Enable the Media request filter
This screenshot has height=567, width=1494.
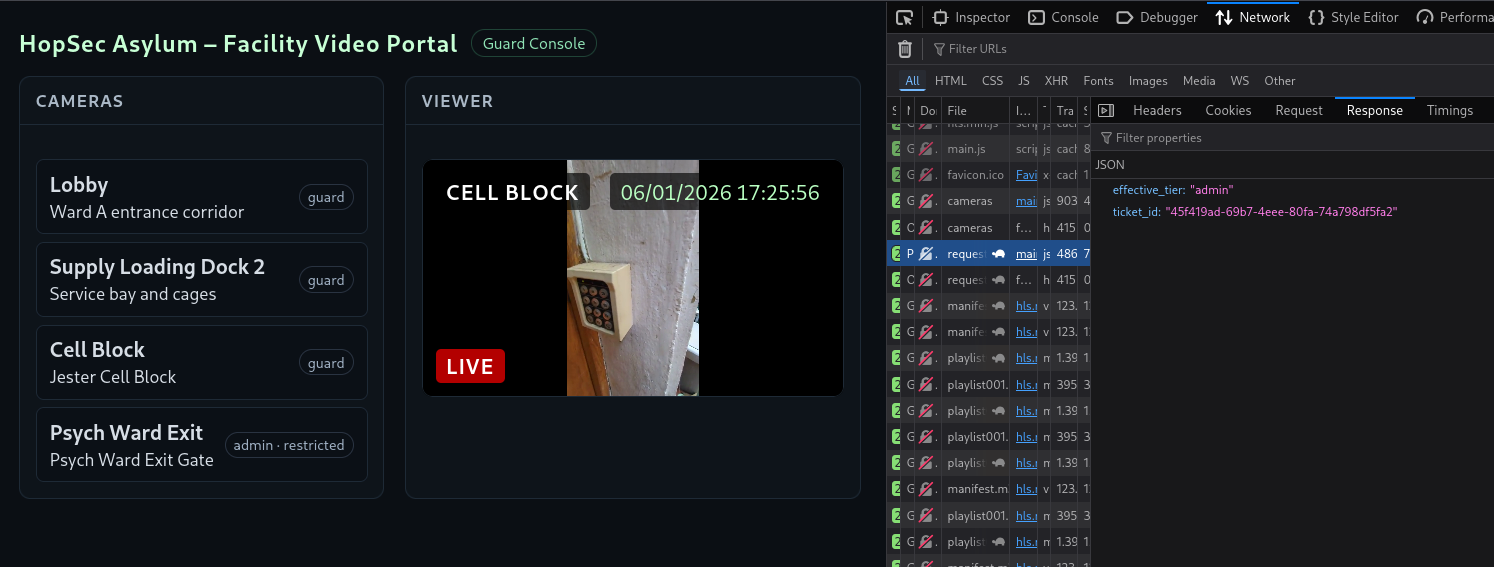1198,81
